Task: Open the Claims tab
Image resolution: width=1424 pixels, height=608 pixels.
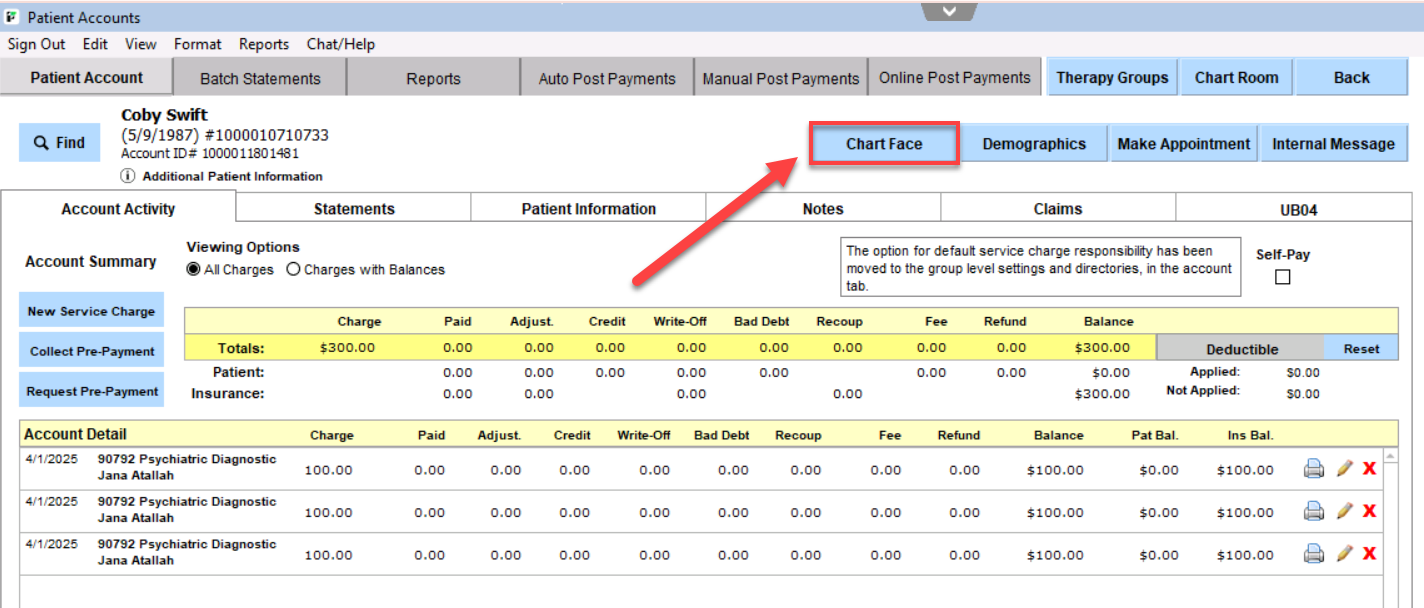Action: click(1058, 209)
